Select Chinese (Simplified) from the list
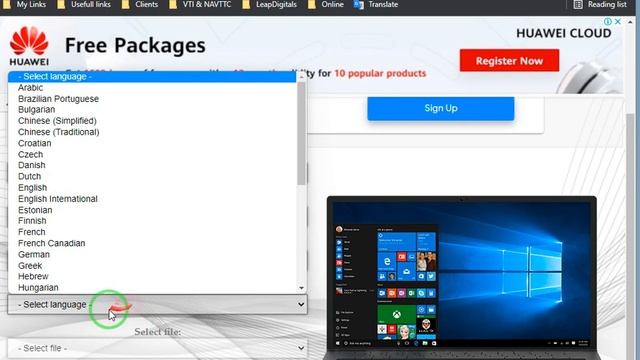This screenshot has height=360, width=640. tap(152, 121)
